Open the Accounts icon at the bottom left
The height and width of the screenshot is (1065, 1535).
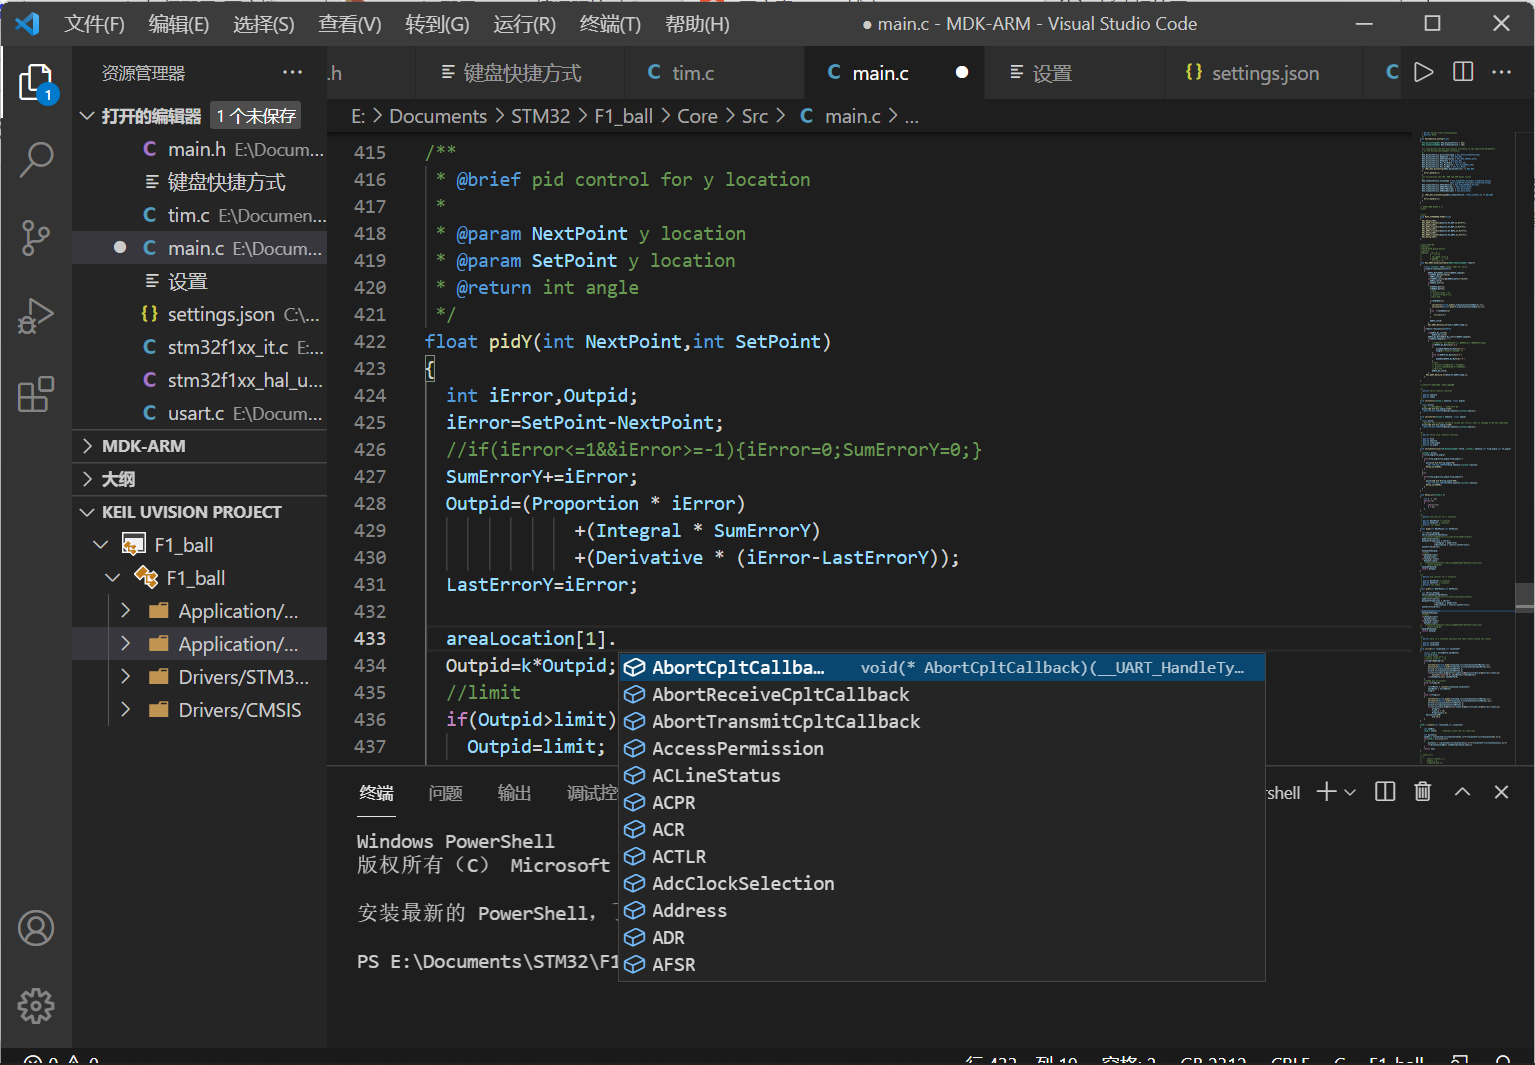37,928
